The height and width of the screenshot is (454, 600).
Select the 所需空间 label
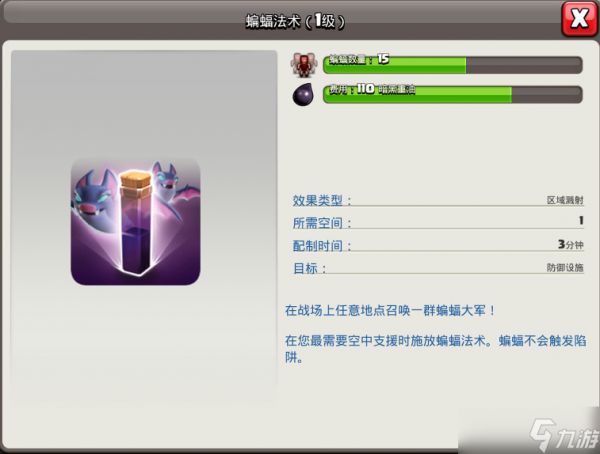pyautogui.click(x=321, y=223)
